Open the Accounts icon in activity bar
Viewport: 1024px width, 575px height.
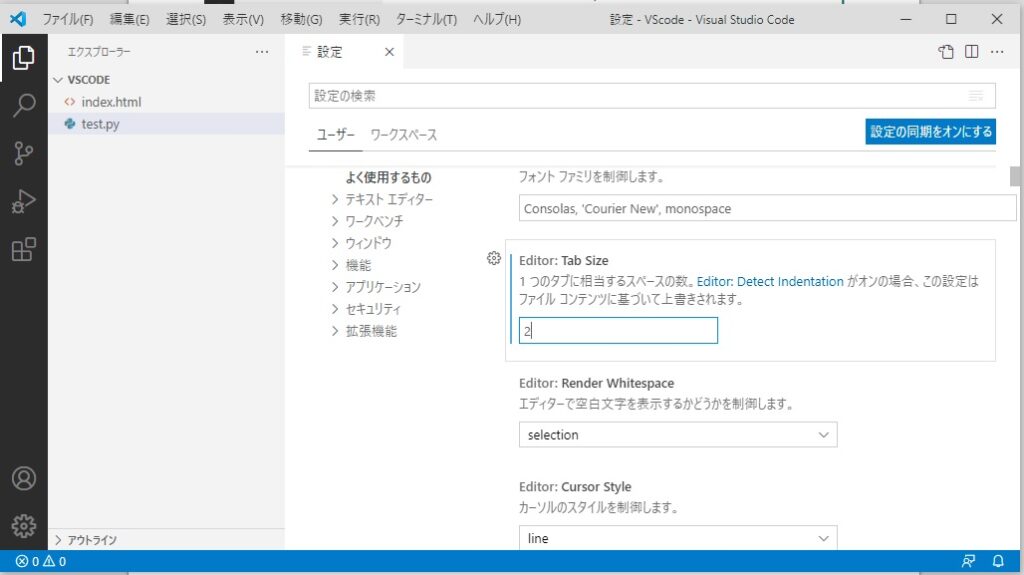tap(24, 478)
